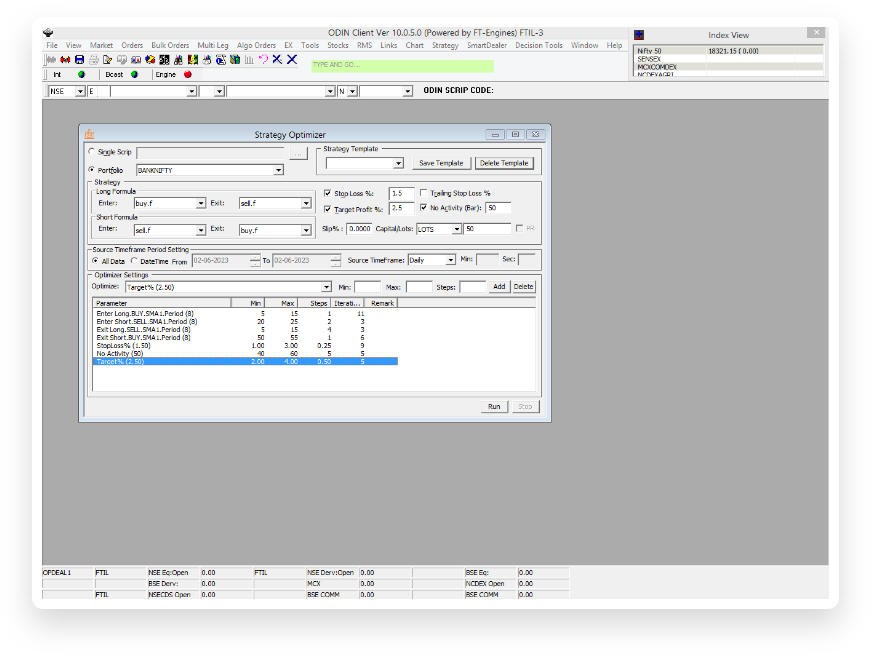Click the Run button

494,407
